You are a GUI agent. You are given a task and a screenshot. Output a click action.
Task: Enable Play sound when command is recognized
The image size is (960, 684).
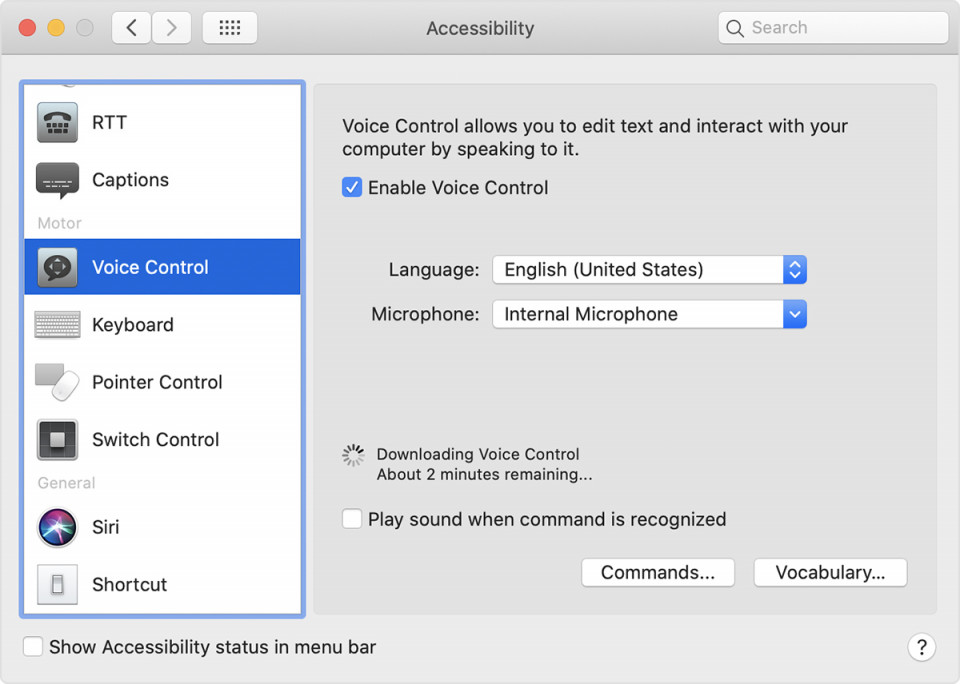point(352,519)
